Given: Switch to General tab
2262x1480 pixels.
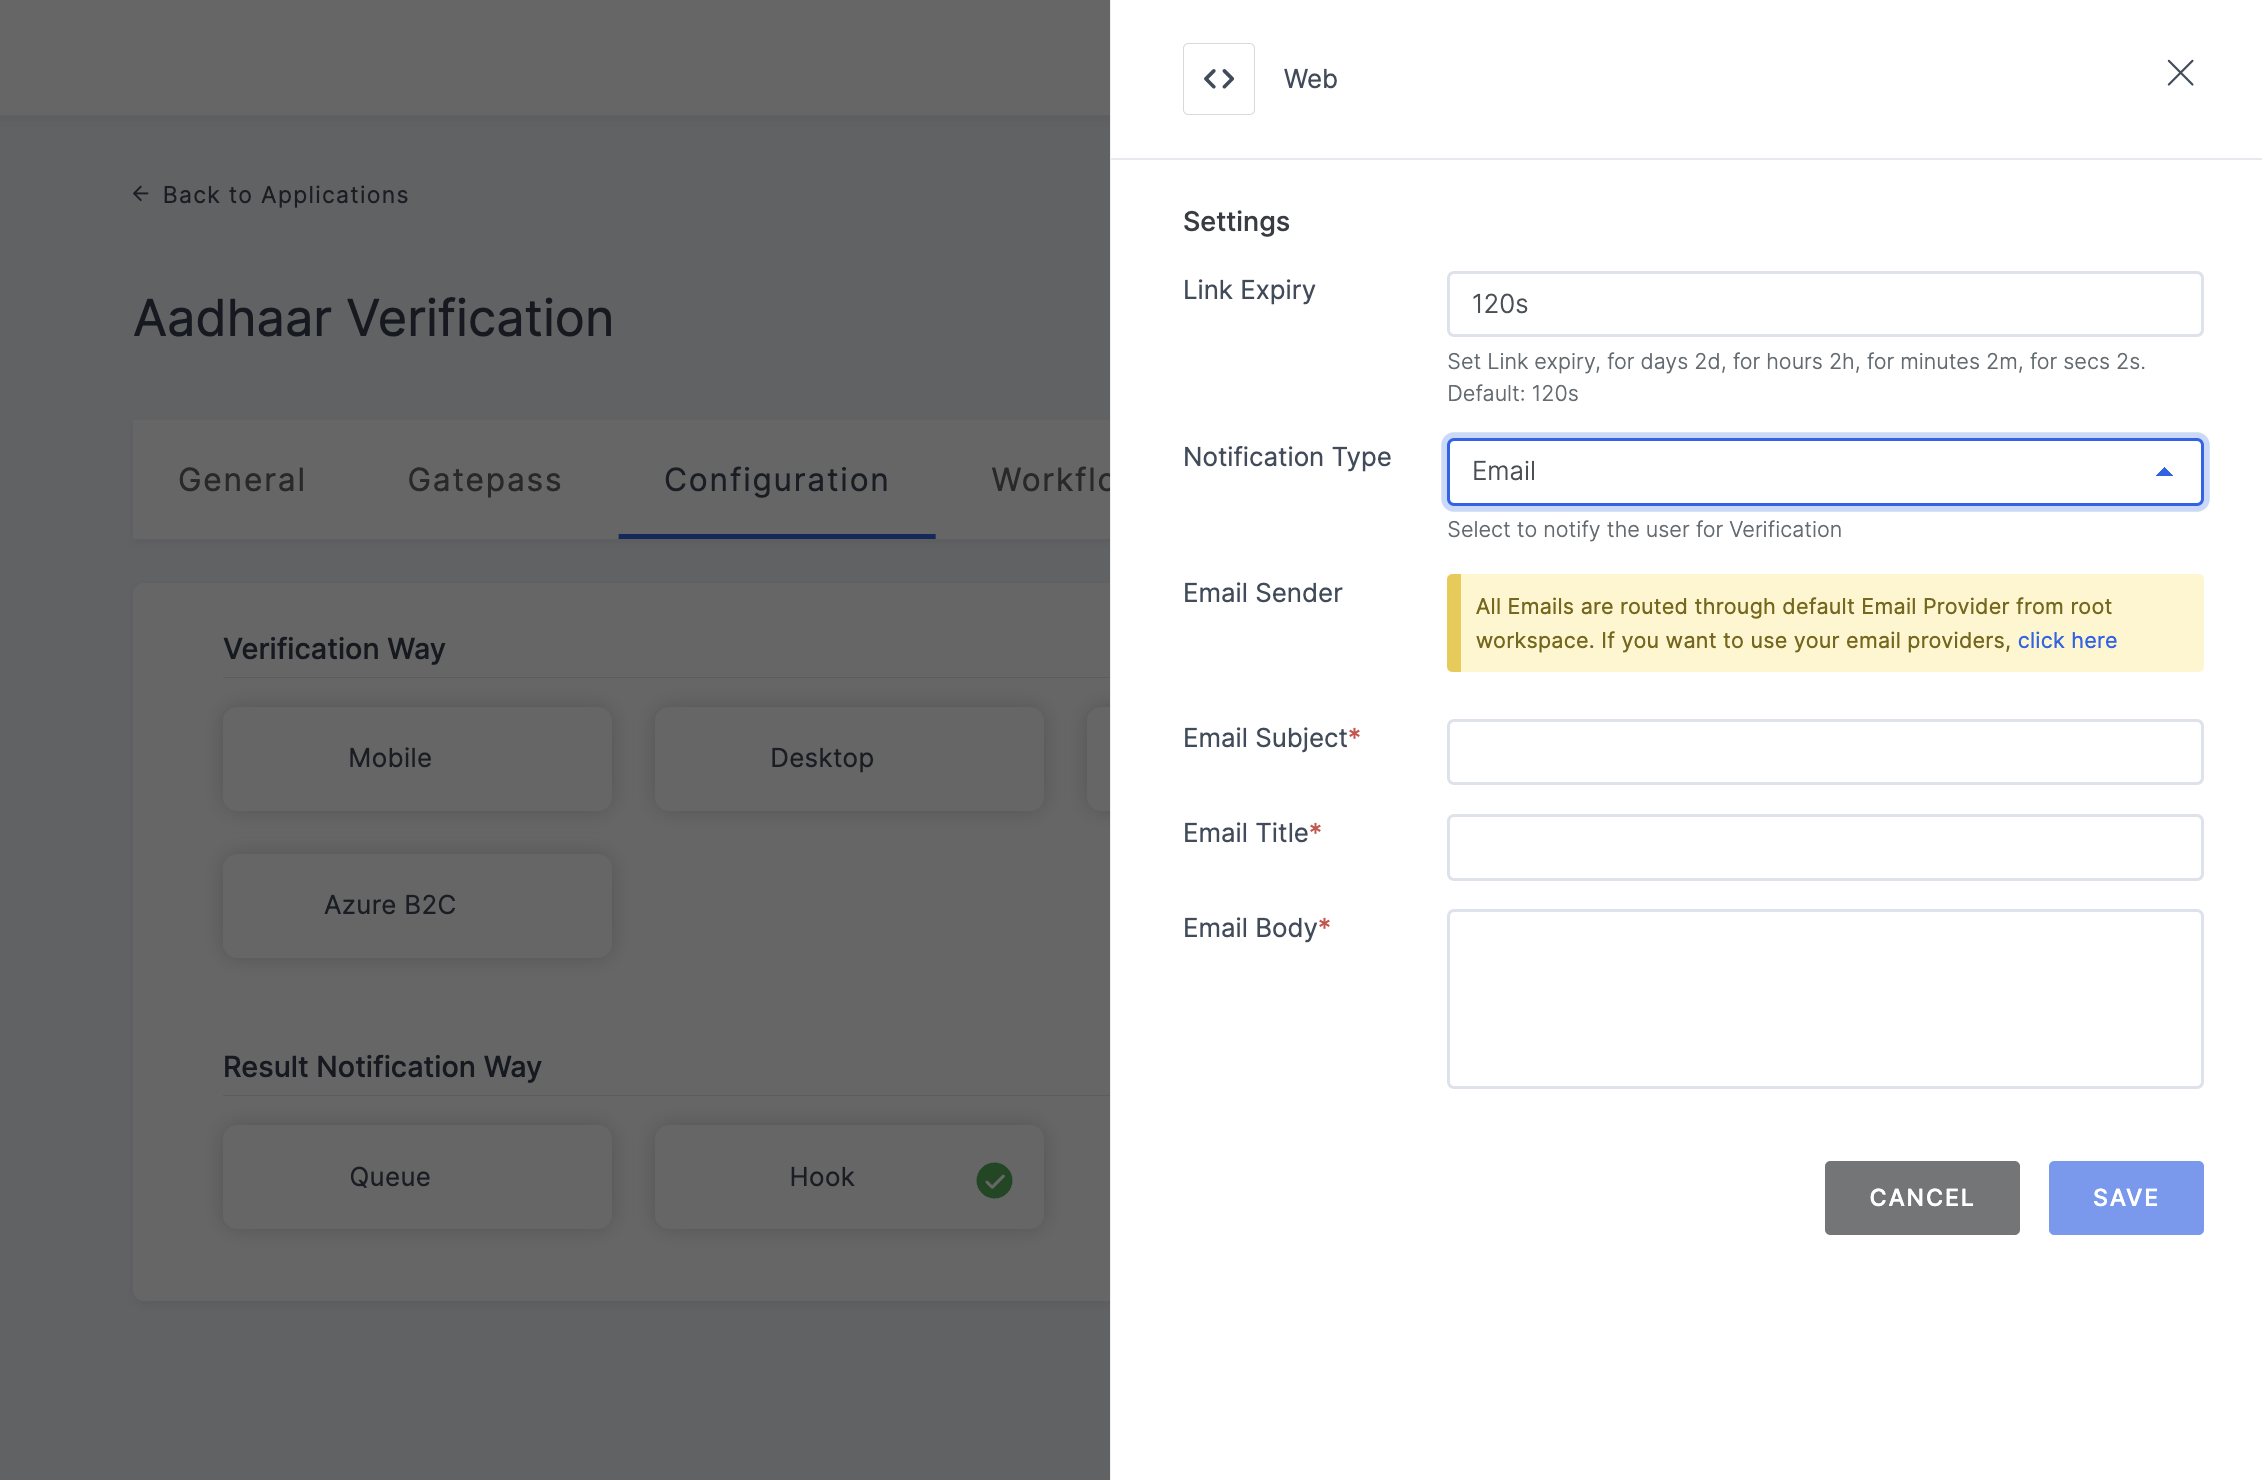Looking at the screenshot, I should (x=241, y=479).
